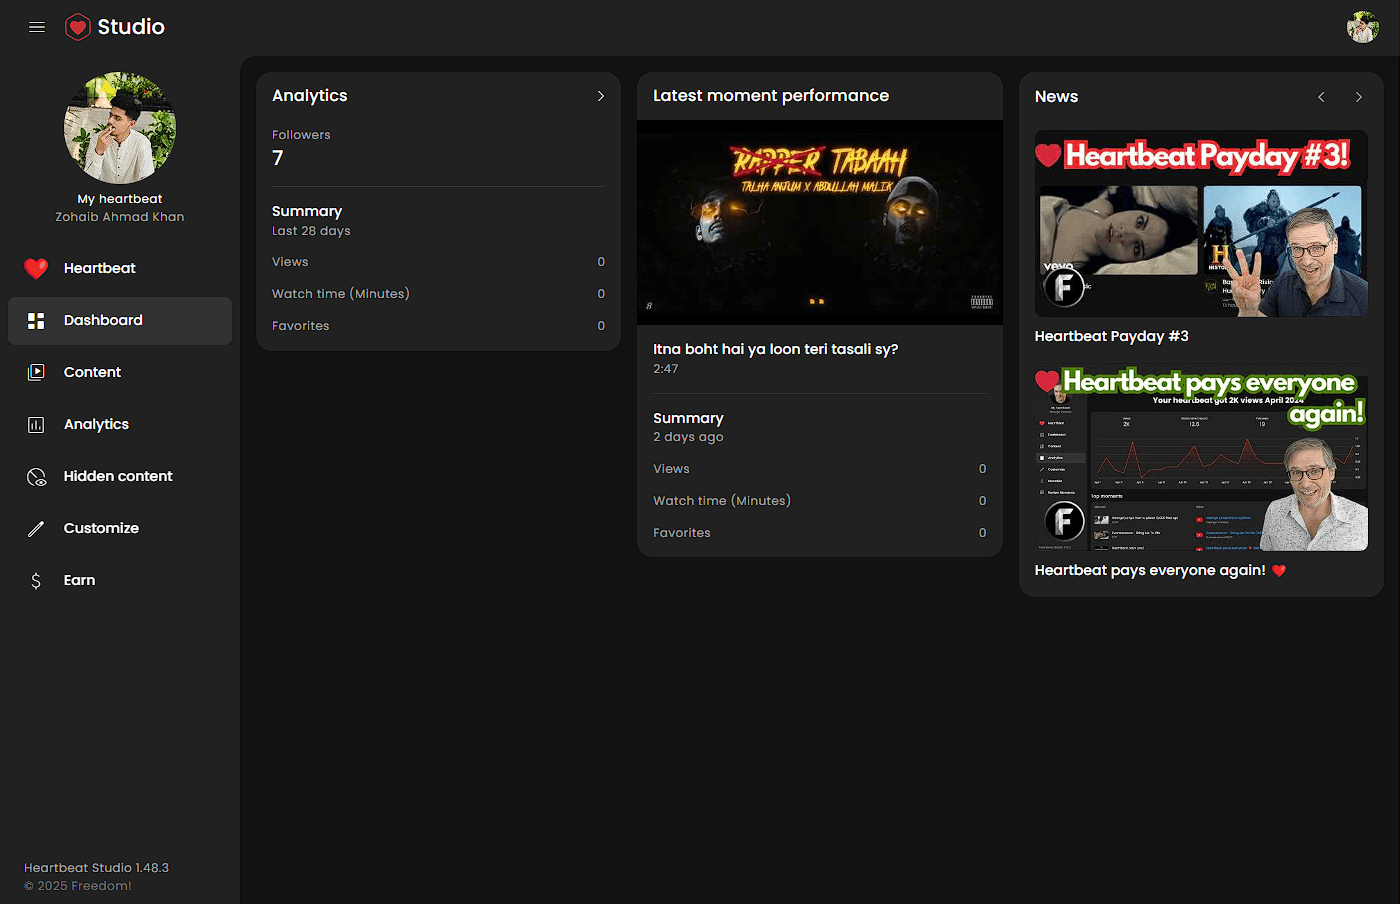
Task: Open Customize using the pencil icon
Action: pos(36,528)
